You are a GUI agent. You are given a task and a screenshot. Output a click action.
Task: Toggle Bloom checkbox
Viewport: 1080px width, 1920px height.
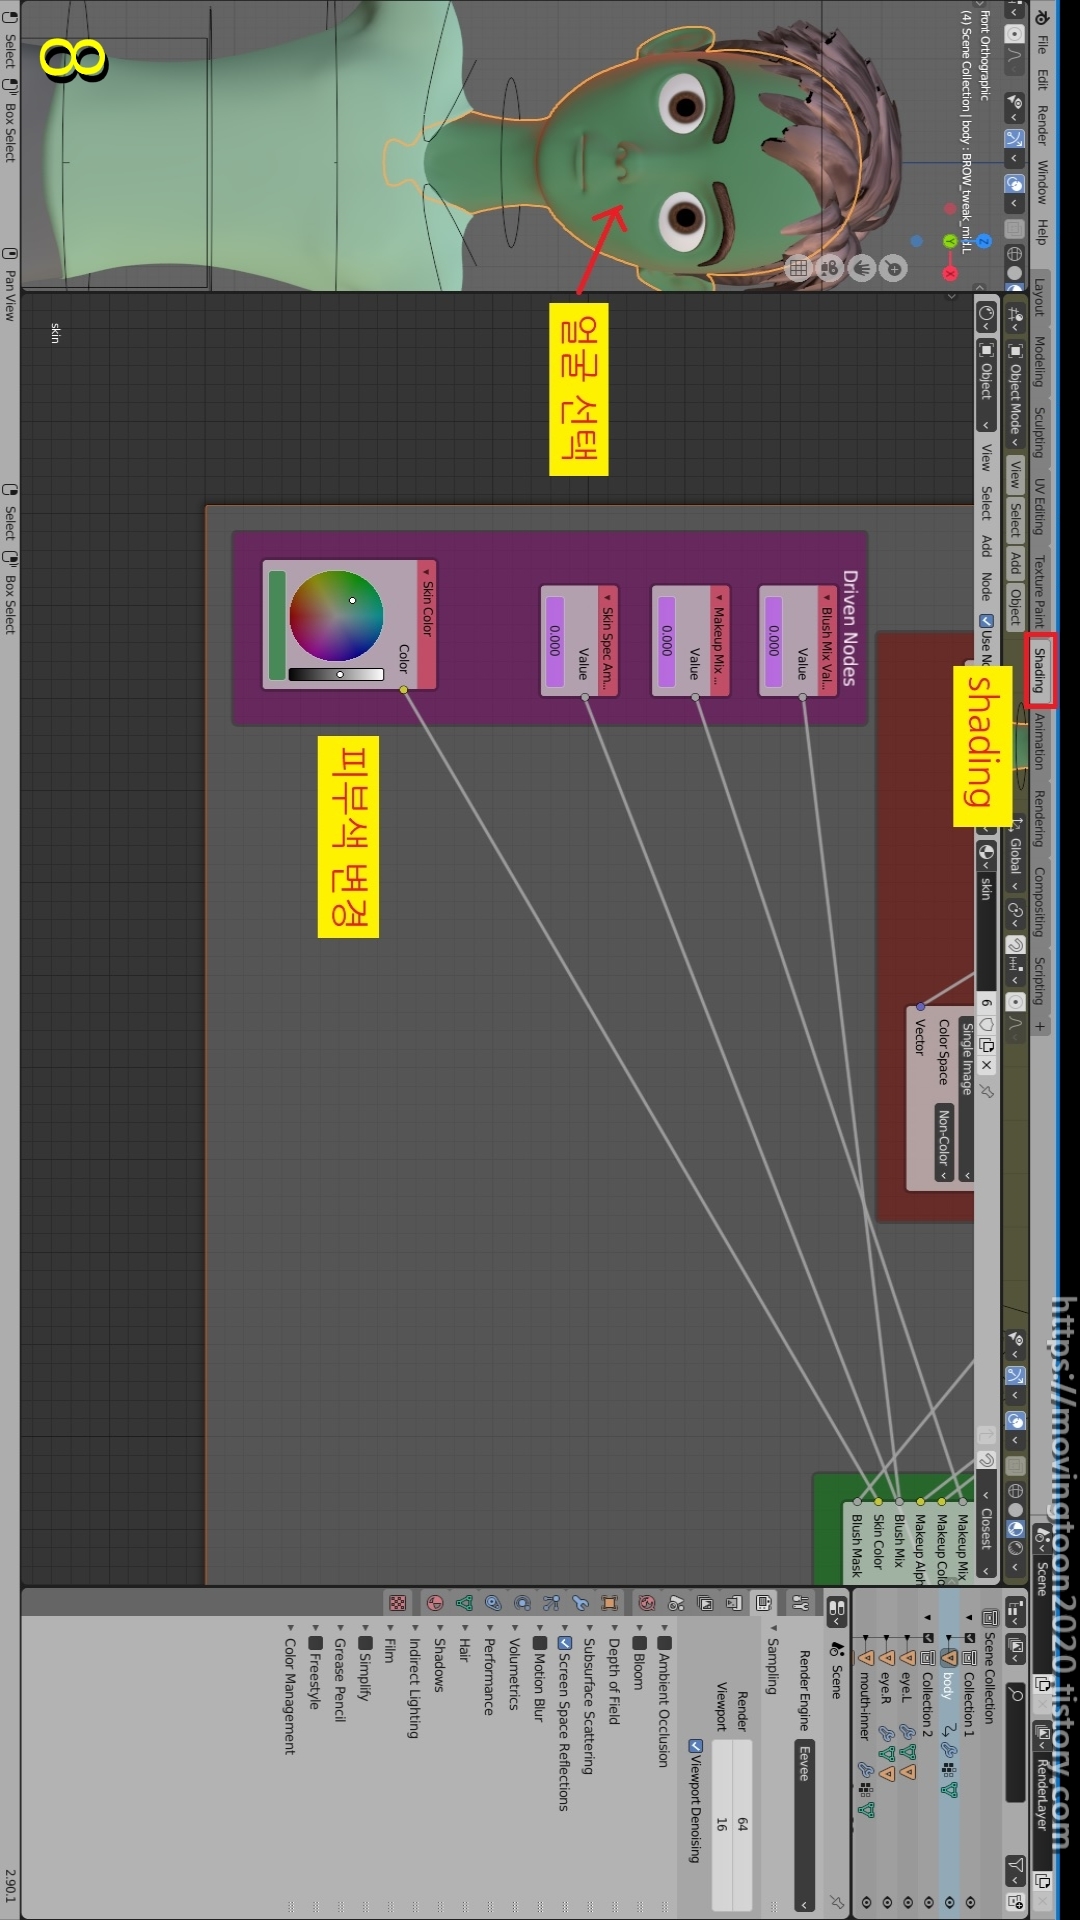[639, 1643]
